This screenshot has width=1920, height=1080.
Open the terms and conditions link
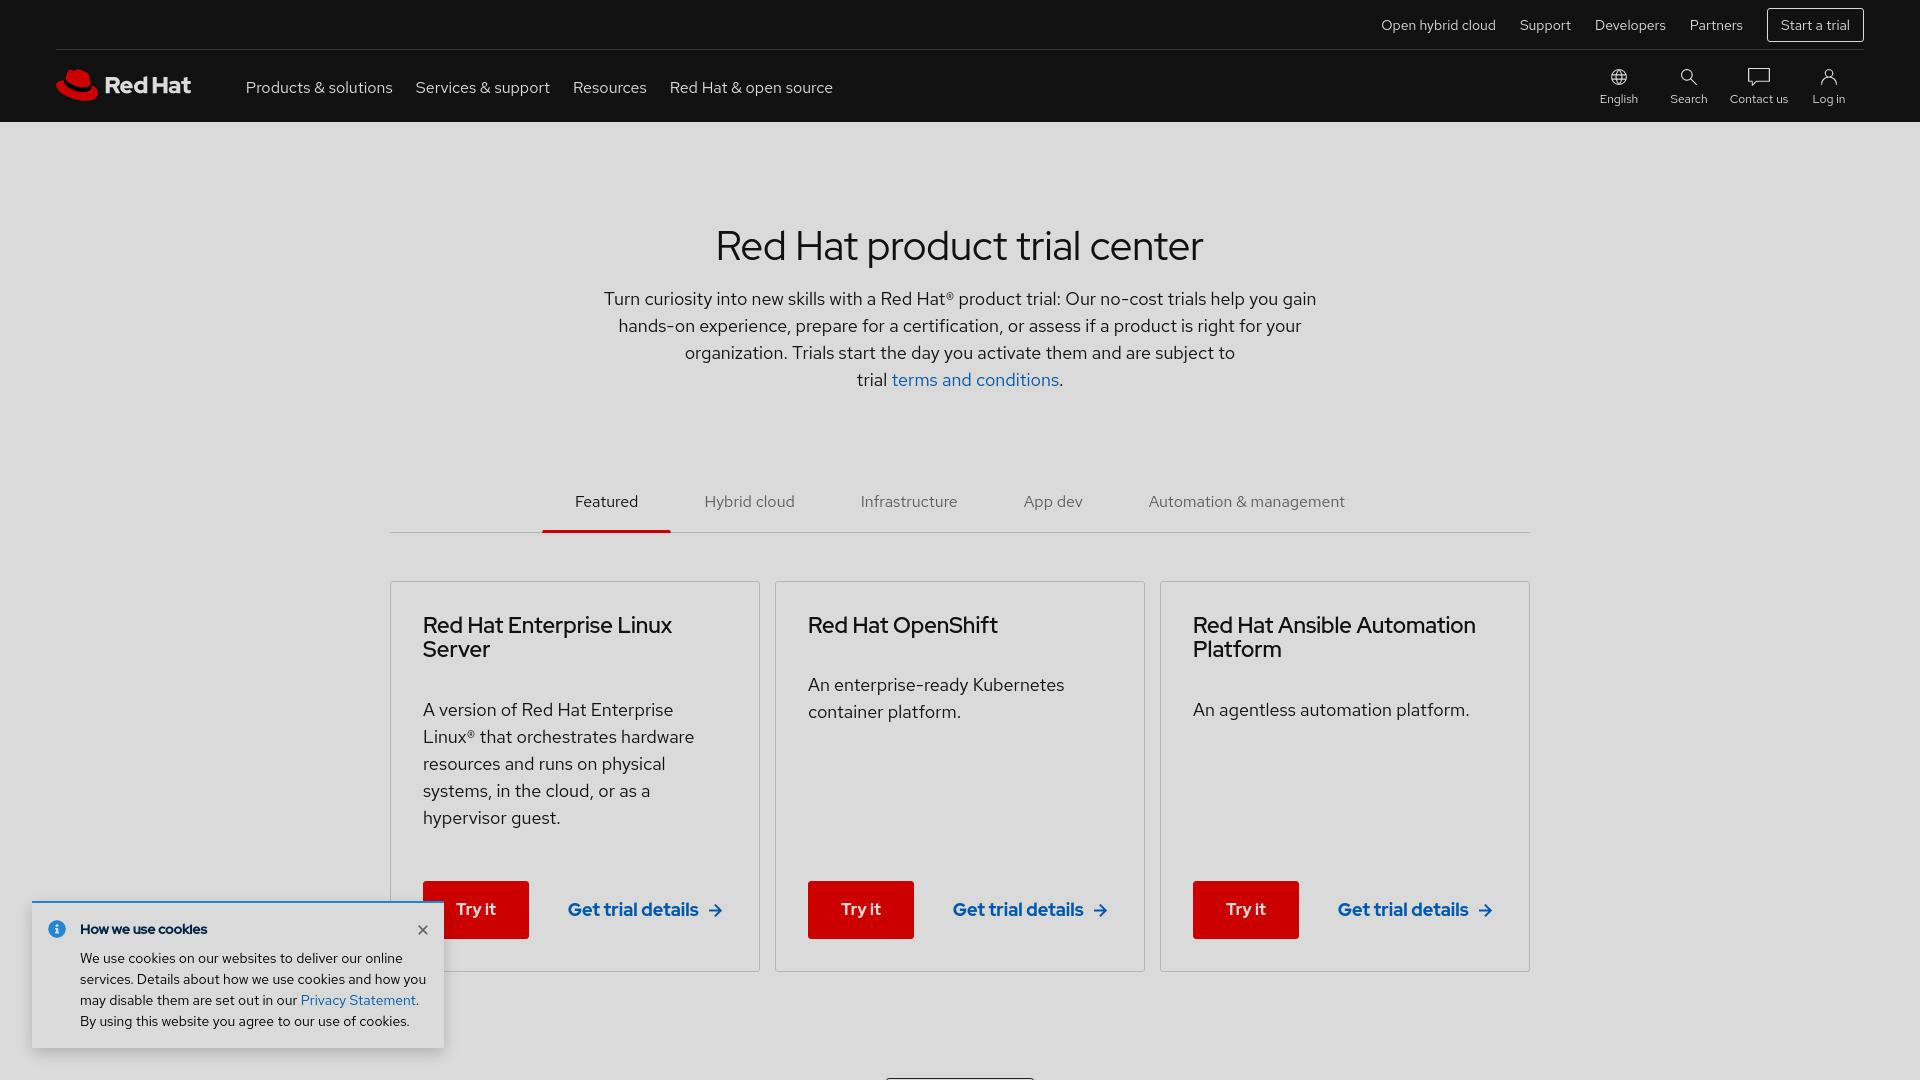pyautogui.click(x=975, y=380)
